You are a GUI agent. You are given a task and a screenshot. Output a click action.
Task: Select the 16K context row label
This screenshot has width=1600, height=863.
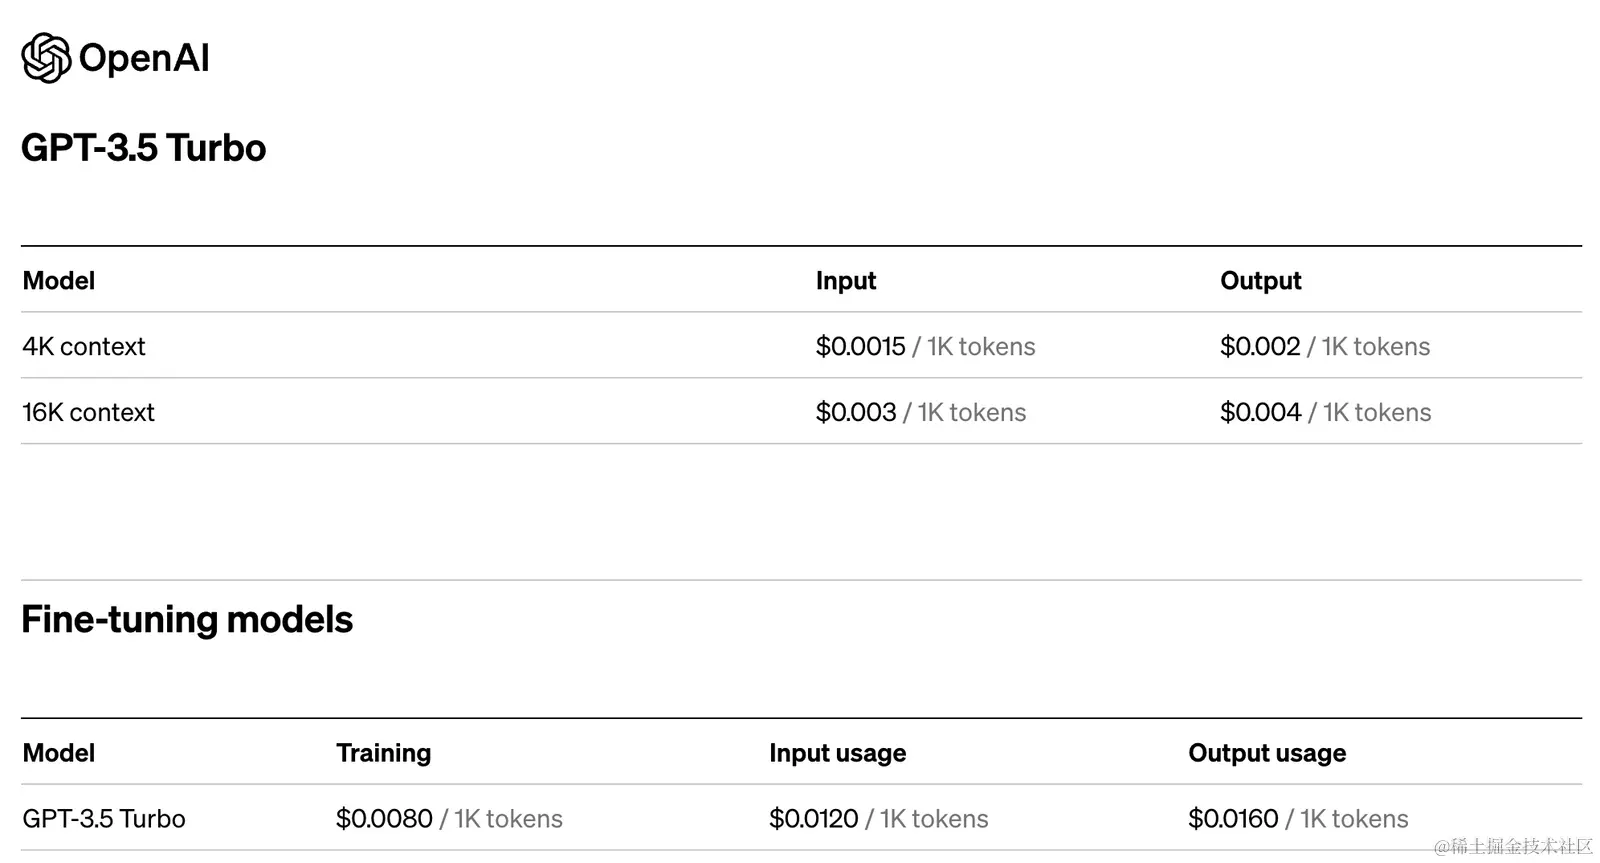(89, 413)
